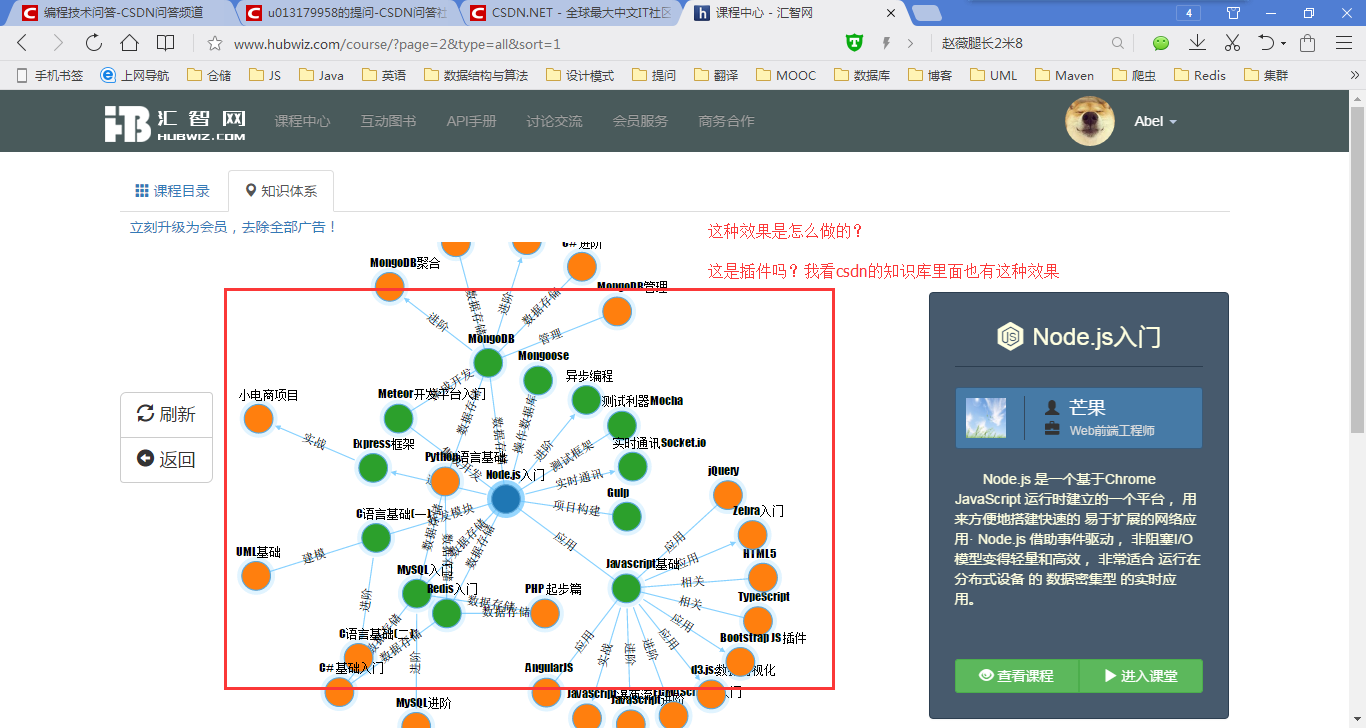Image resolution: width=1366 pixels, height=728 pixels.
Task: Click the 查看课程 green button
Action: coord(1017,676)
